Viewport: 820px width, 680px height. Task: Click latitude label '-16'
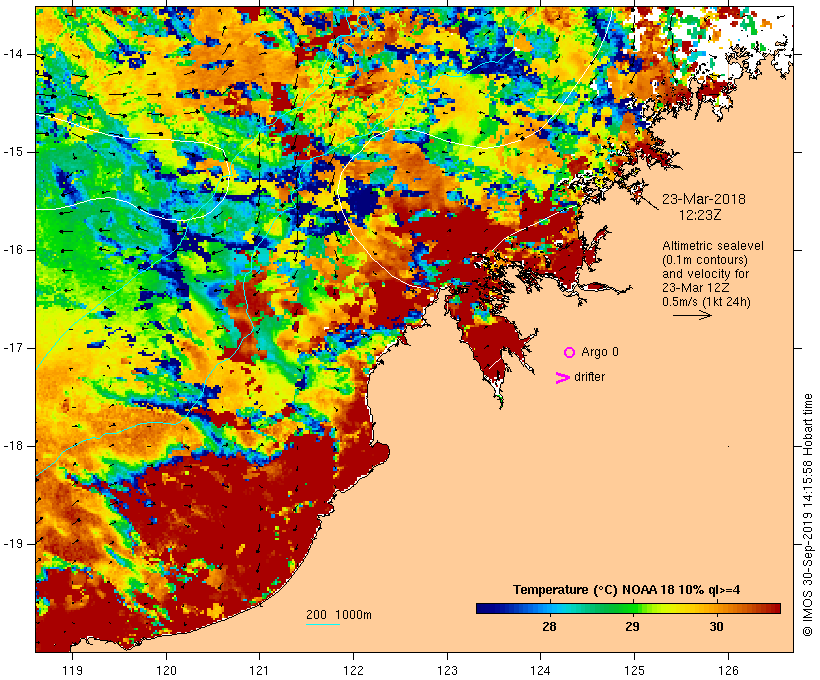click(13, 250)
